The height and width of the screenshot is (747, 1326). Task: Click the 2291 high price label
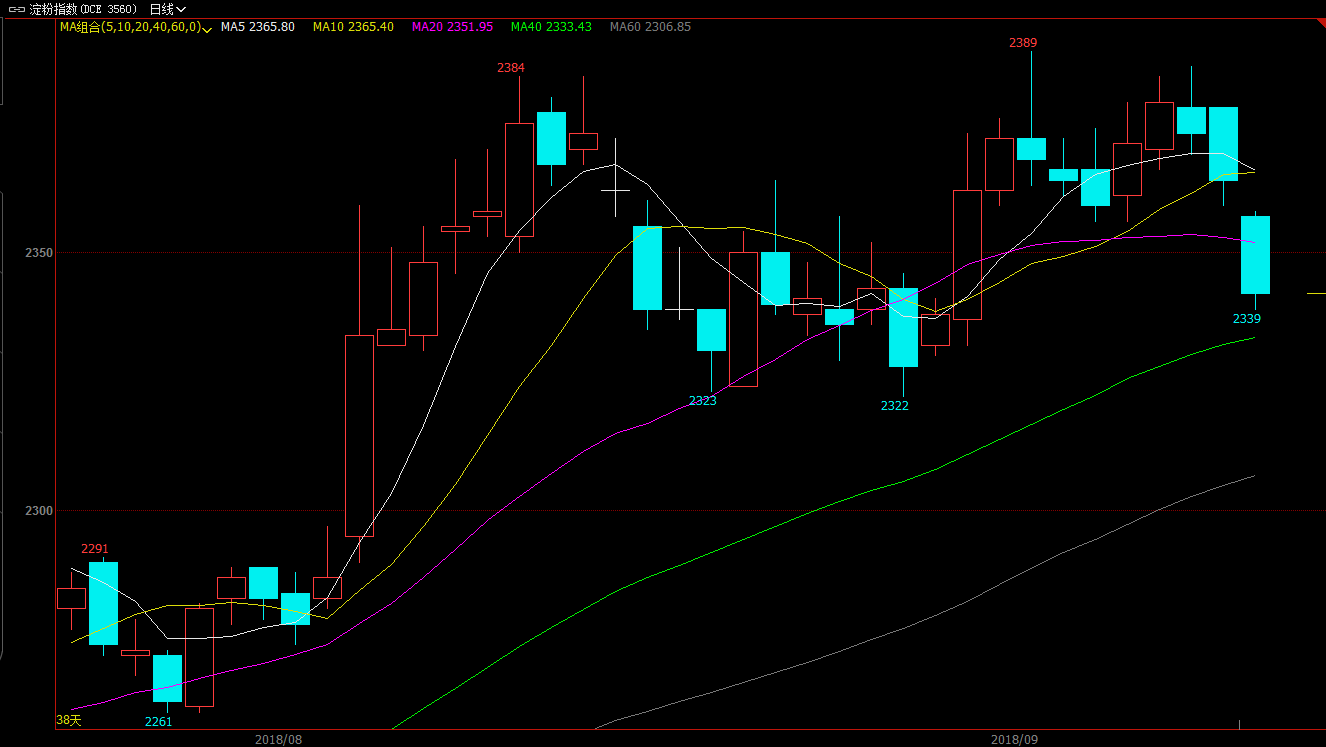click(95, 549)
